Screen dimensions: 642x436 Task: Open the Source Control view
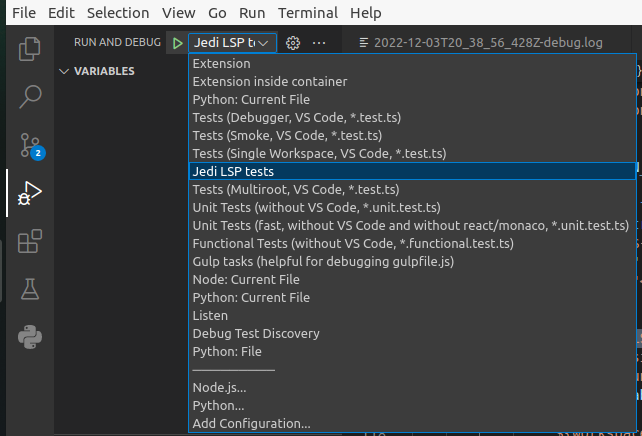coord(30,144)
